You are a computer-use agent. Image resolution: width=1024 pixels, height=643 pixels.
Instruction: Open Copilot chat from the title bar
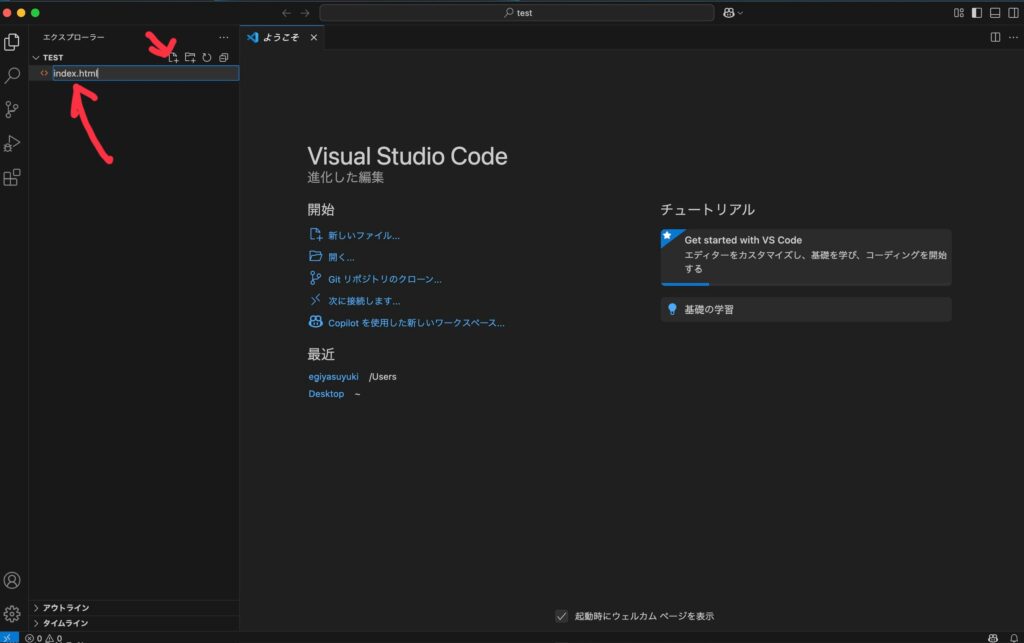[729, 13]
